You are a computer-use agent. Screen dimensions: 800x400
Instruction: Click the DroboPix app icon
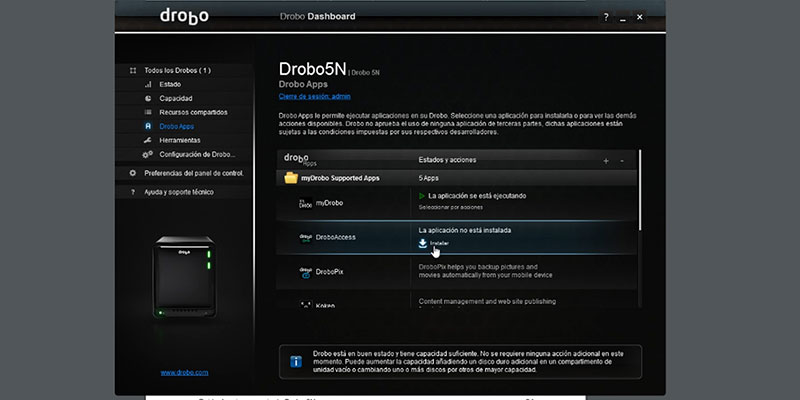point(305,272)
